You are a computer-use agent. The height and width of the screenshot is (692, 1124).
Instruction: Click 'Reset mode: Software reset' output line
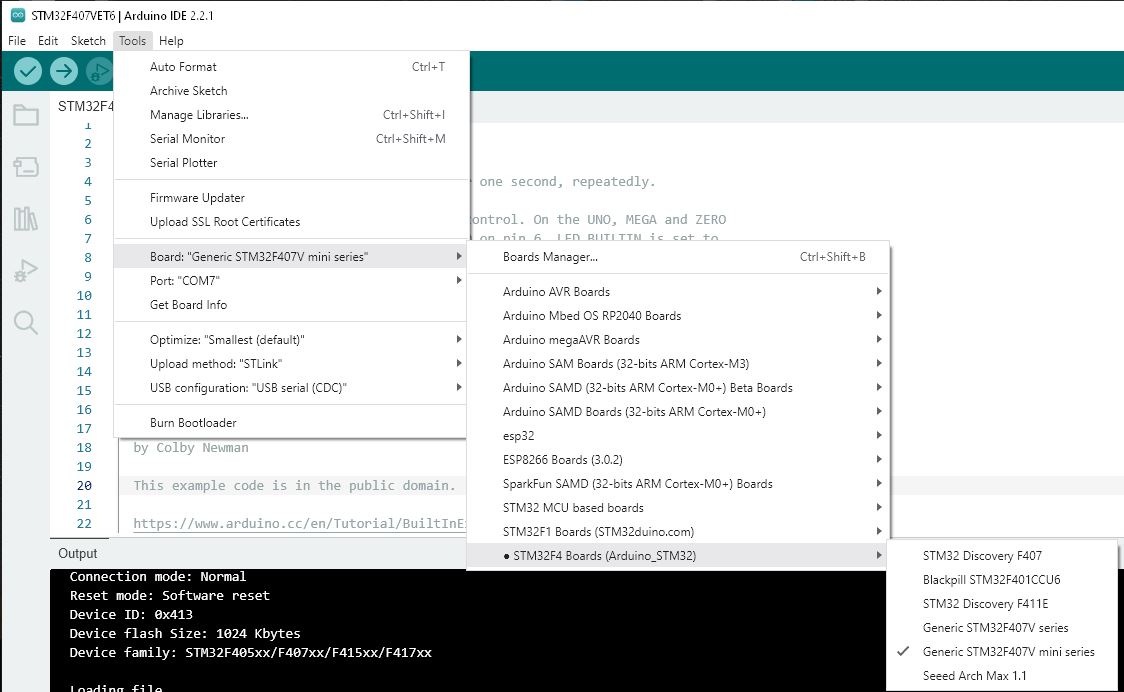pos(170,596)
